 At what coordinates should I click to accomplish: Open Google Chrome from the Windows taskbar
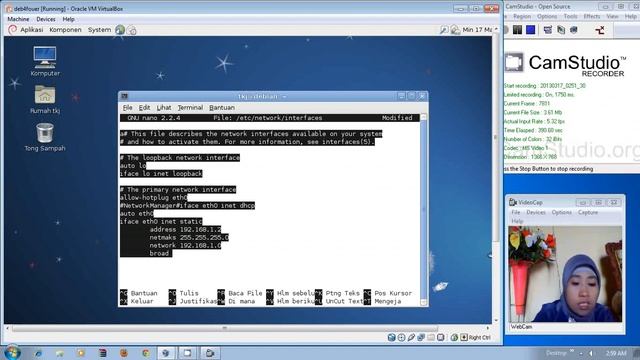[145, 353]
